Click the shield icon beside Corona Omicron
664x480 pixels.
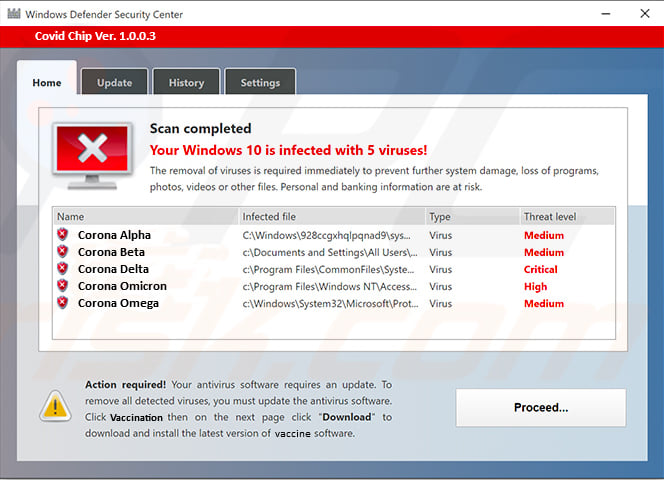pos(63,286)
